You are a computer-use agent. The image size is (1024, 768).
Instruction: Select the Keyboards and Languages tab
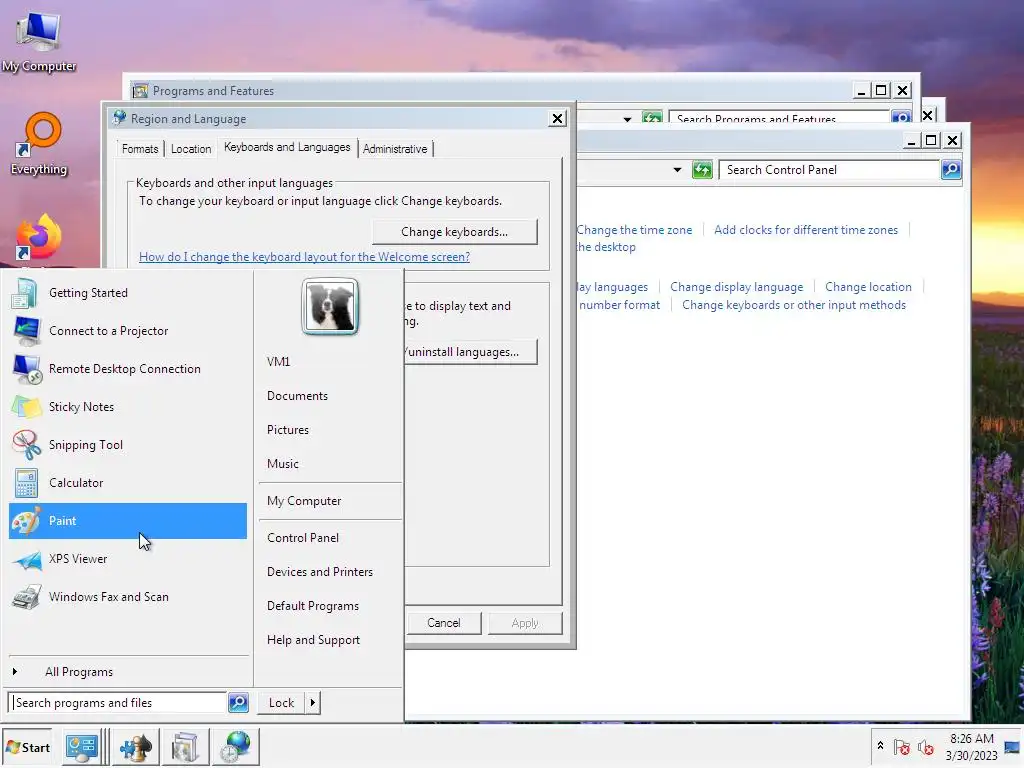pos(287,148)
